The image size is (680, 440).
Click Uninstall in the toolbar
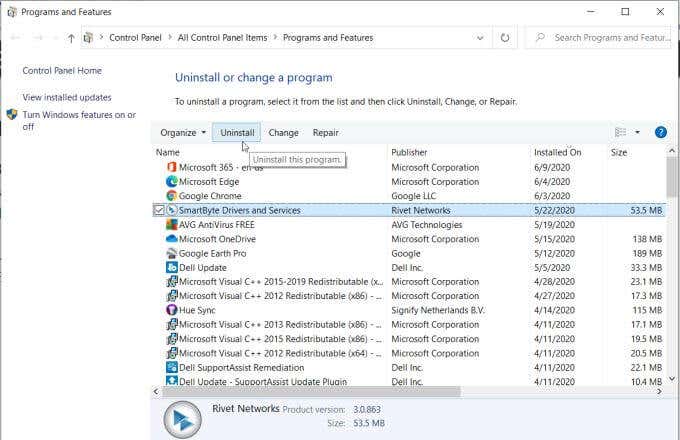pos(237,133)
